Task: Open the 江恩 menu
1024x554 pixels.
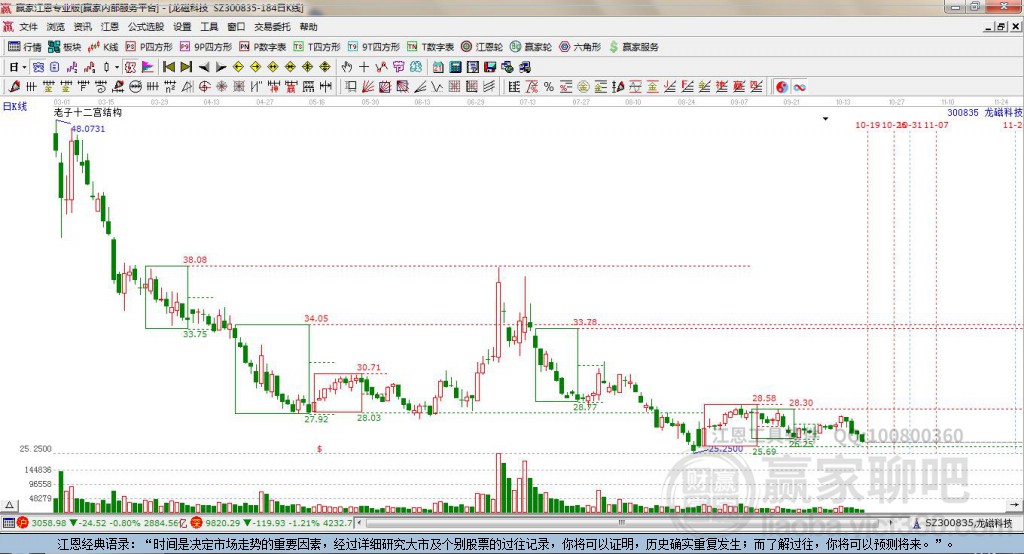Action: [110, 27]
